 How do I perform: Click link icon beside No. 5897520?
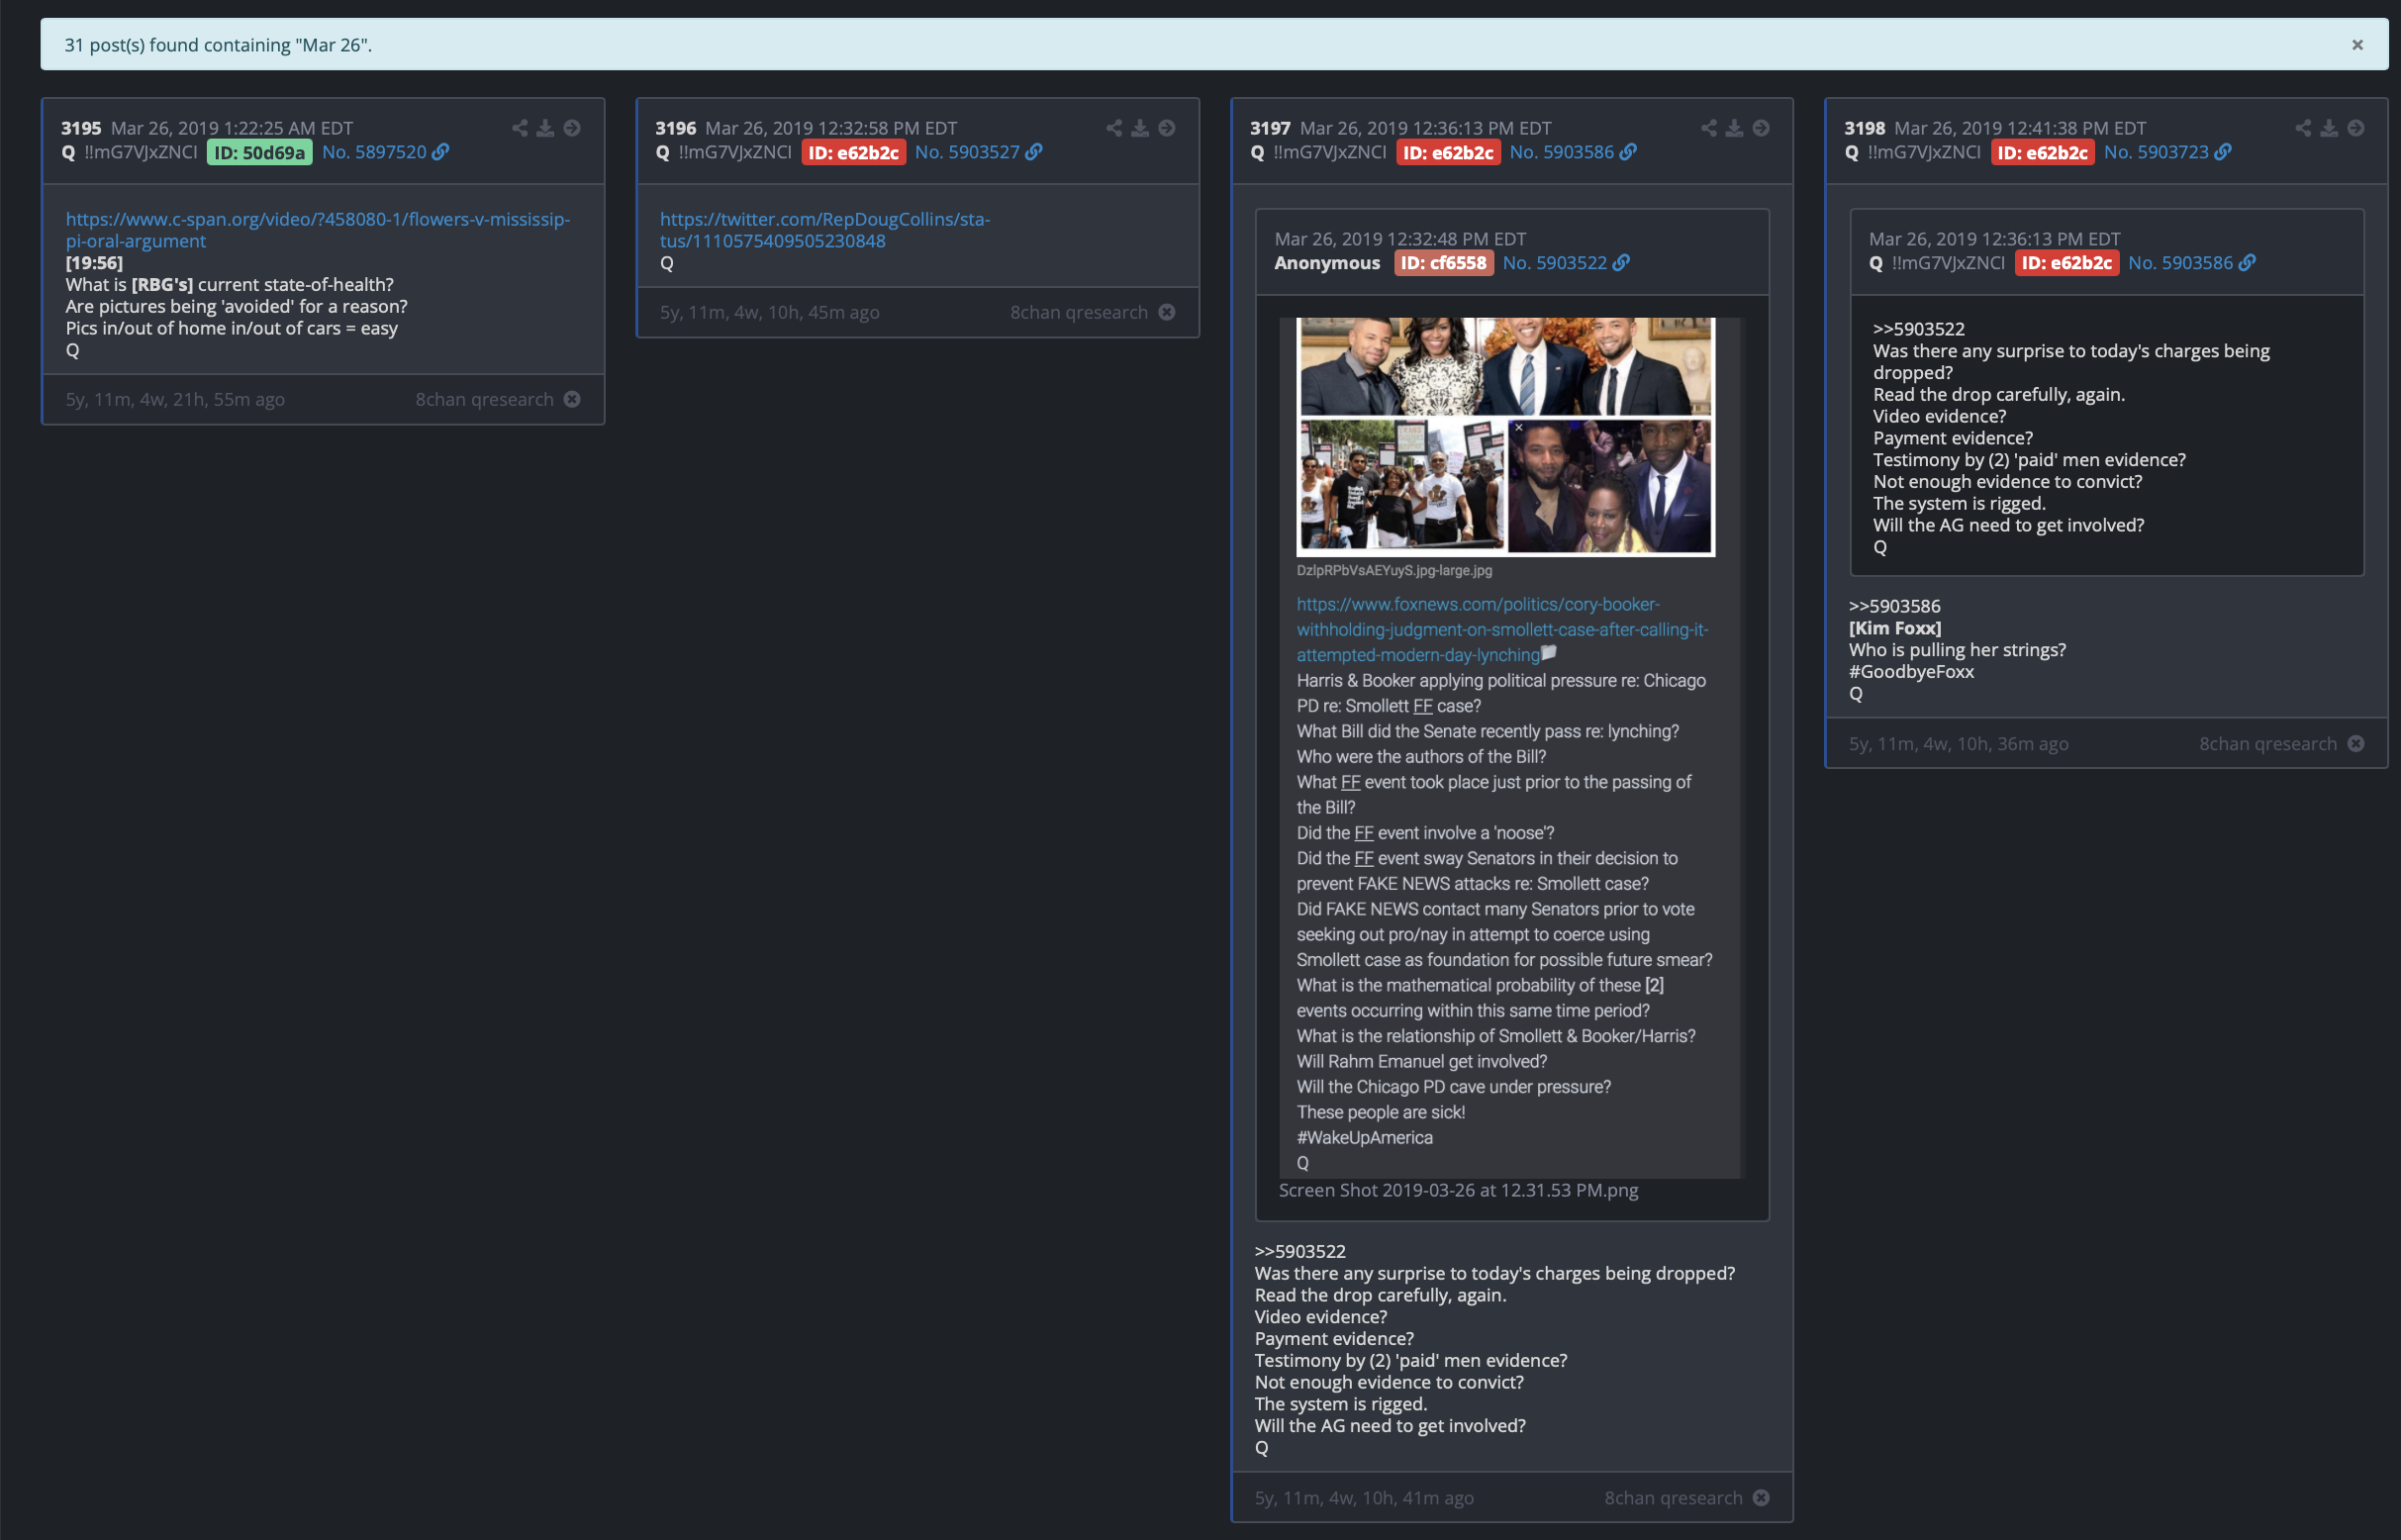pos(440,152)
